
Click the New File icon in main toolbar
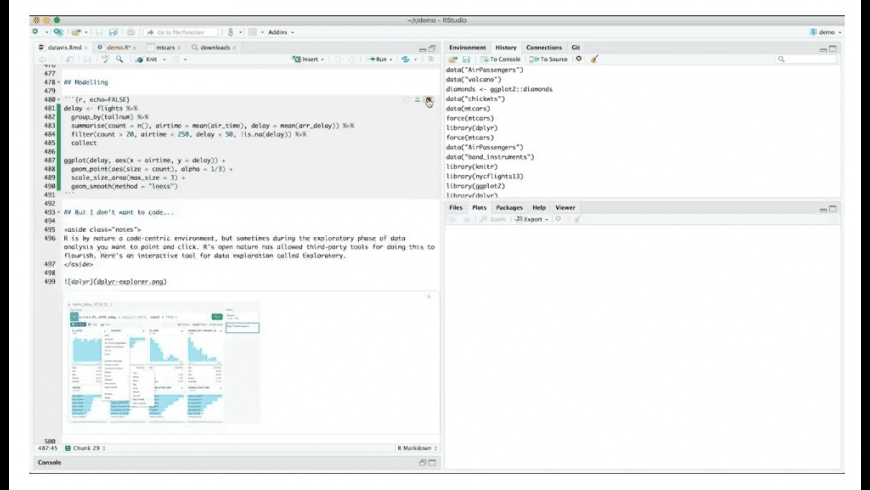[x=36, y=32]
